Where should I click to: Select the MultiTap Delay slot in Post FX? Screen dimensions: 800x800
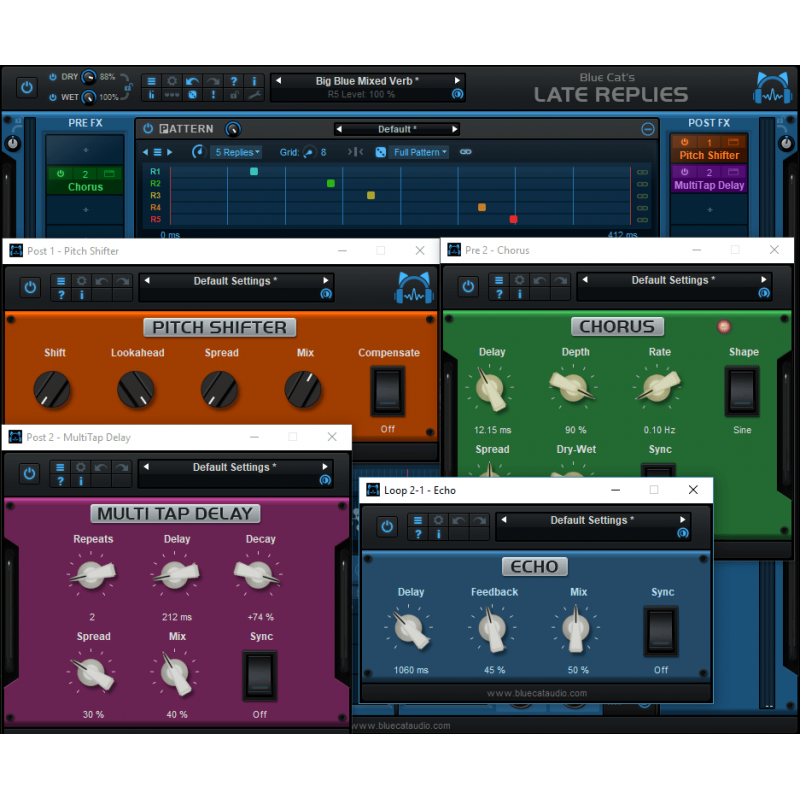point(710,185)
